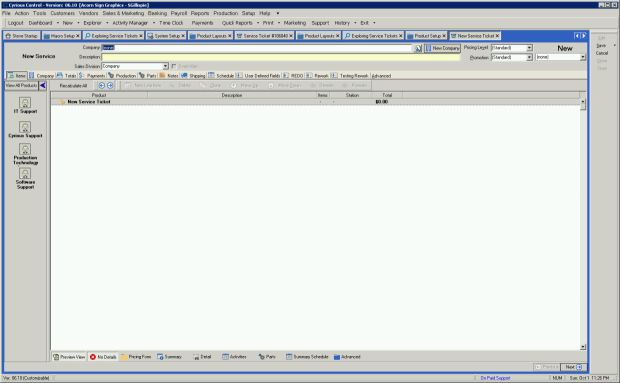Open the Pricing Level dropdown

(x=529, y=48)
